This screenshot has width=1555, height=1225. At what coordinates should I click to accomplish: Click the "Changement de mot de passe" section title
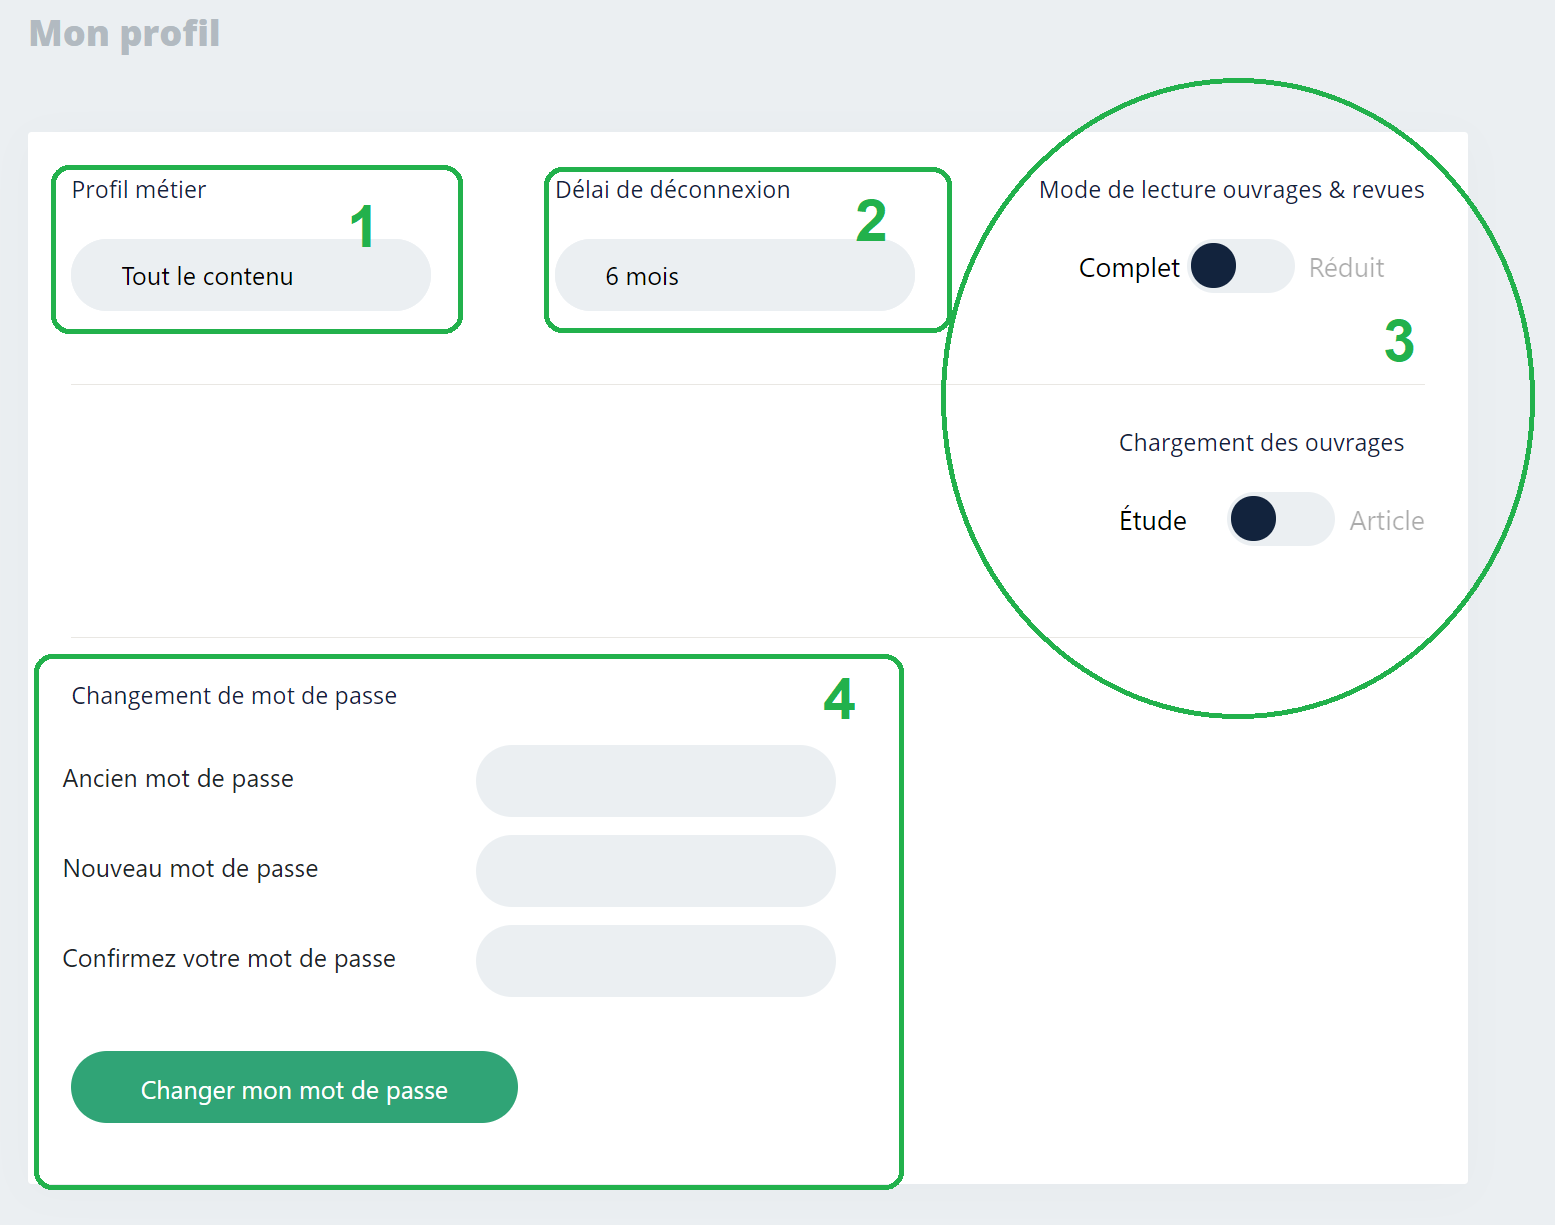pyautogui.click(x=234, y=695)
